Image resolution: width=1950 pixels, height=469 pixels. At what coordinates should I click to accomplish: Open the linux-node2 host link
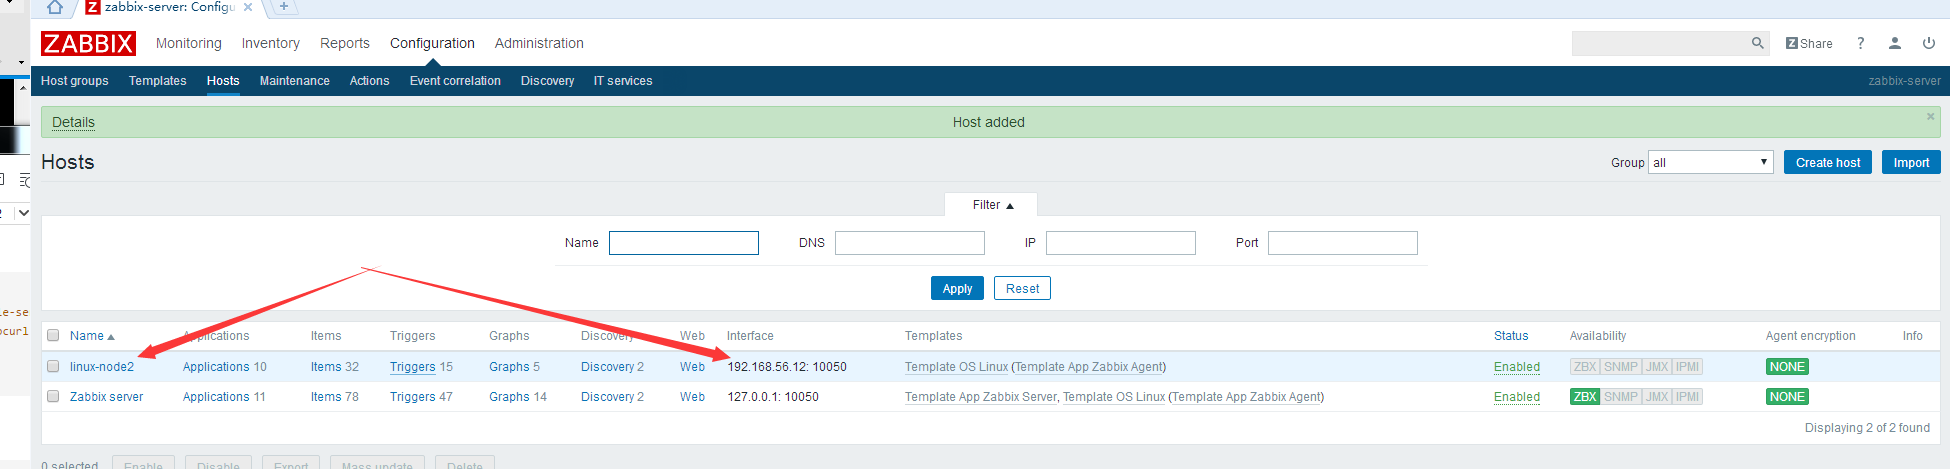click(102, 367)
